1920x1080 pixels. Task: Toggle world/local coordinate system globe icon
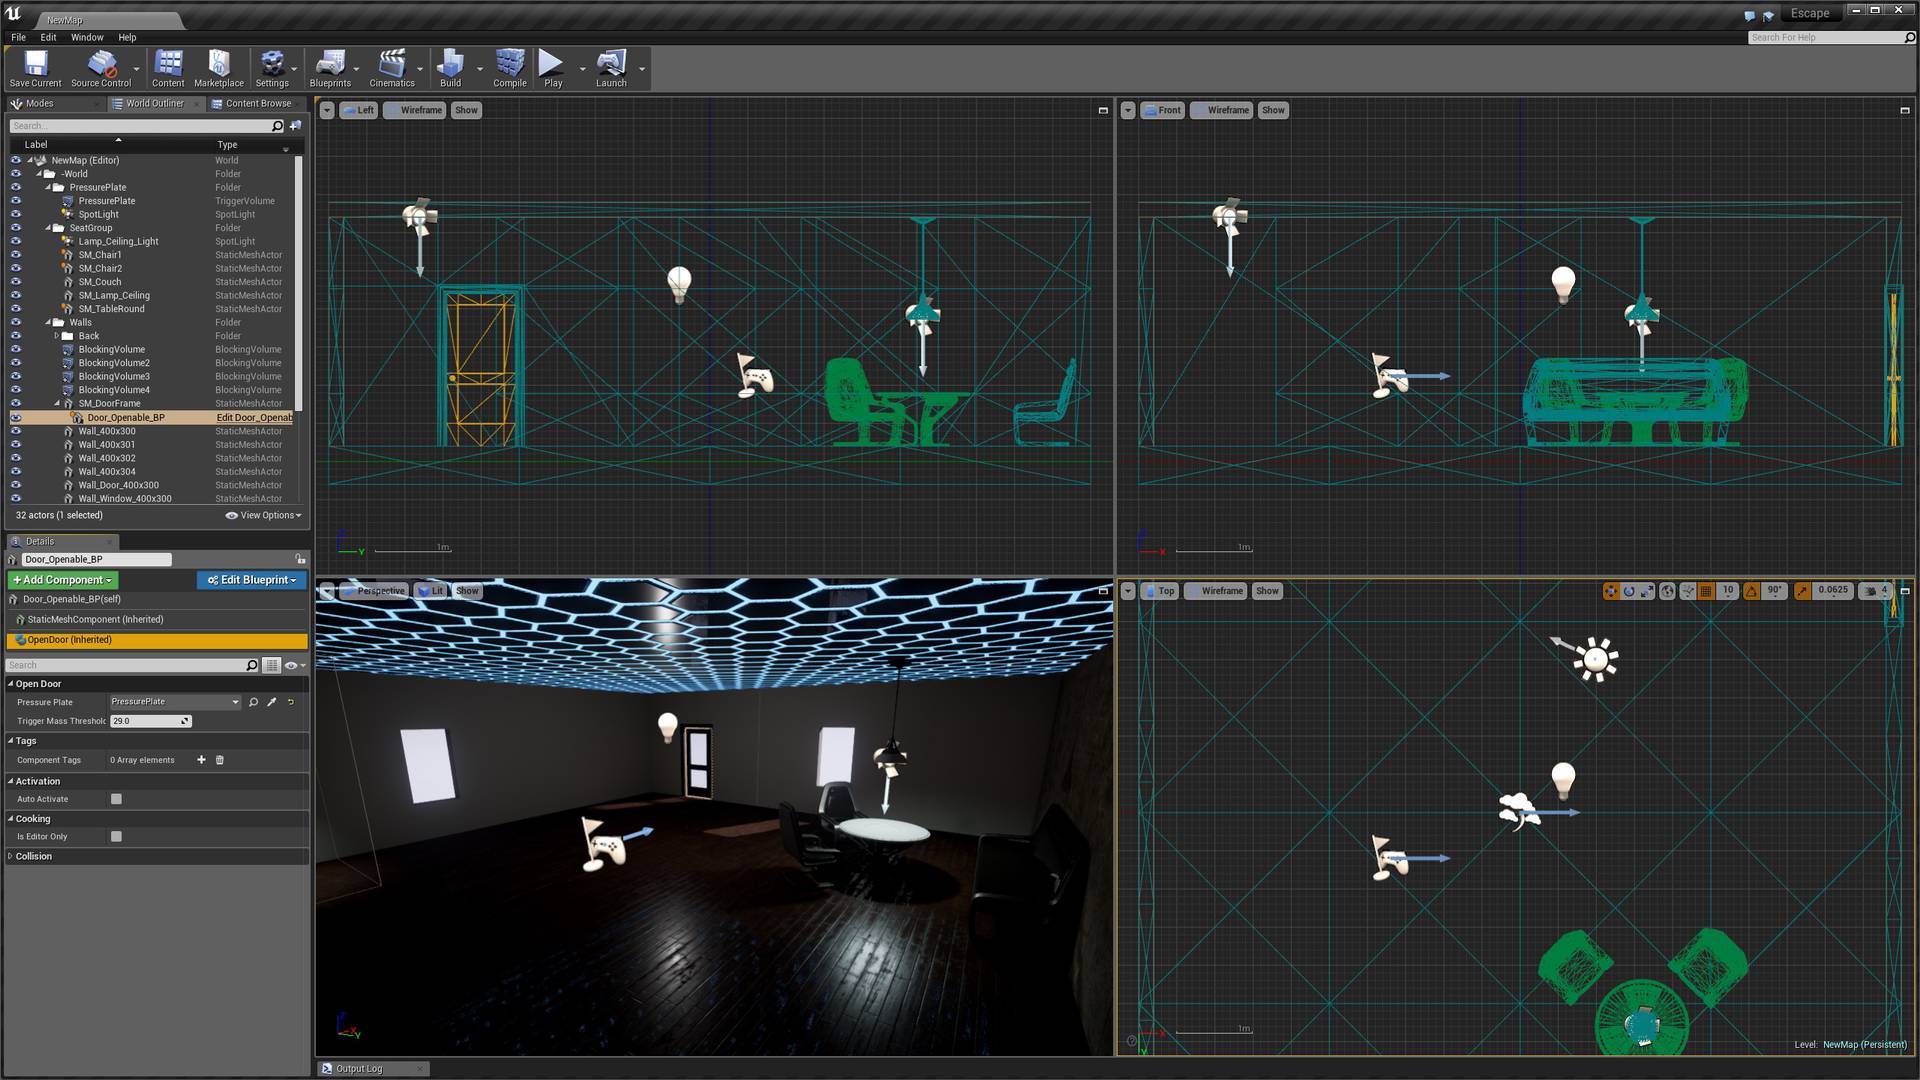1667,591
